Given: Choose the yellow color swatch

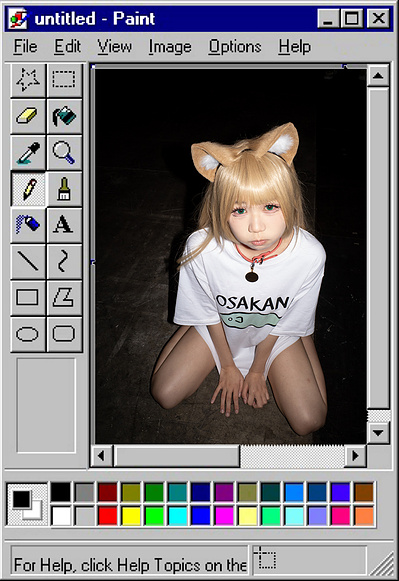Looking at the screenshot, I should (x=131, y=516).
